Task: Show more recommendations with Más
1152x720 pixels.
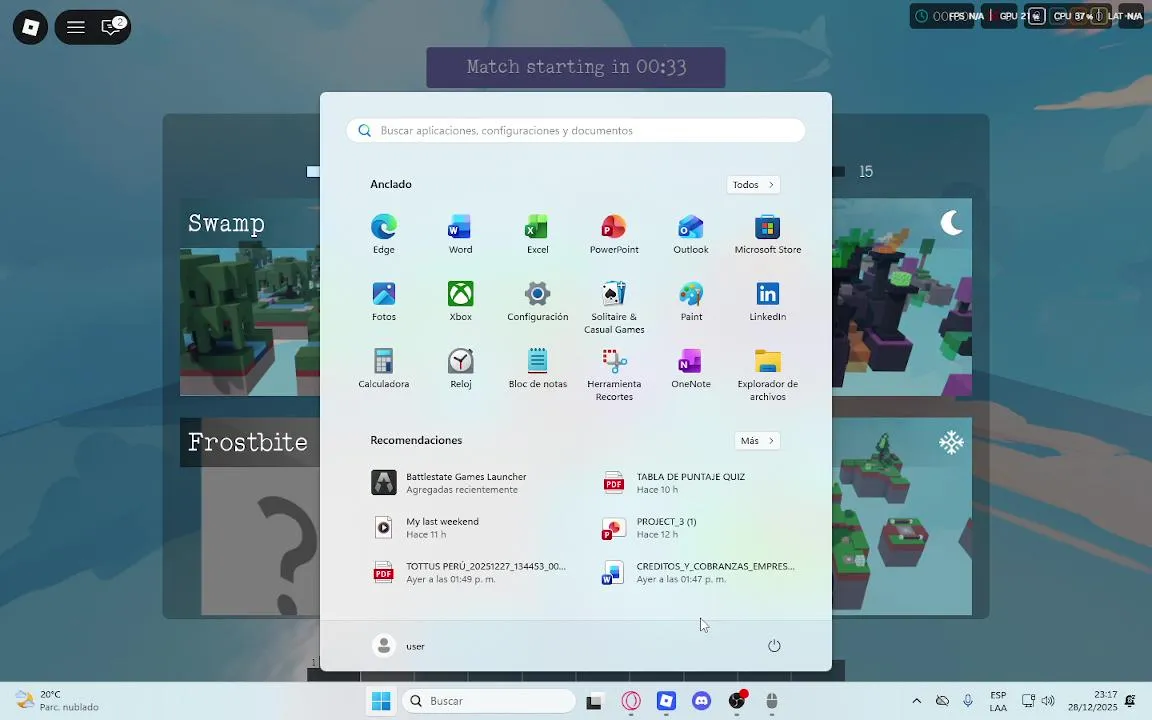Action: pyautogui.click(x=757, y=441)
